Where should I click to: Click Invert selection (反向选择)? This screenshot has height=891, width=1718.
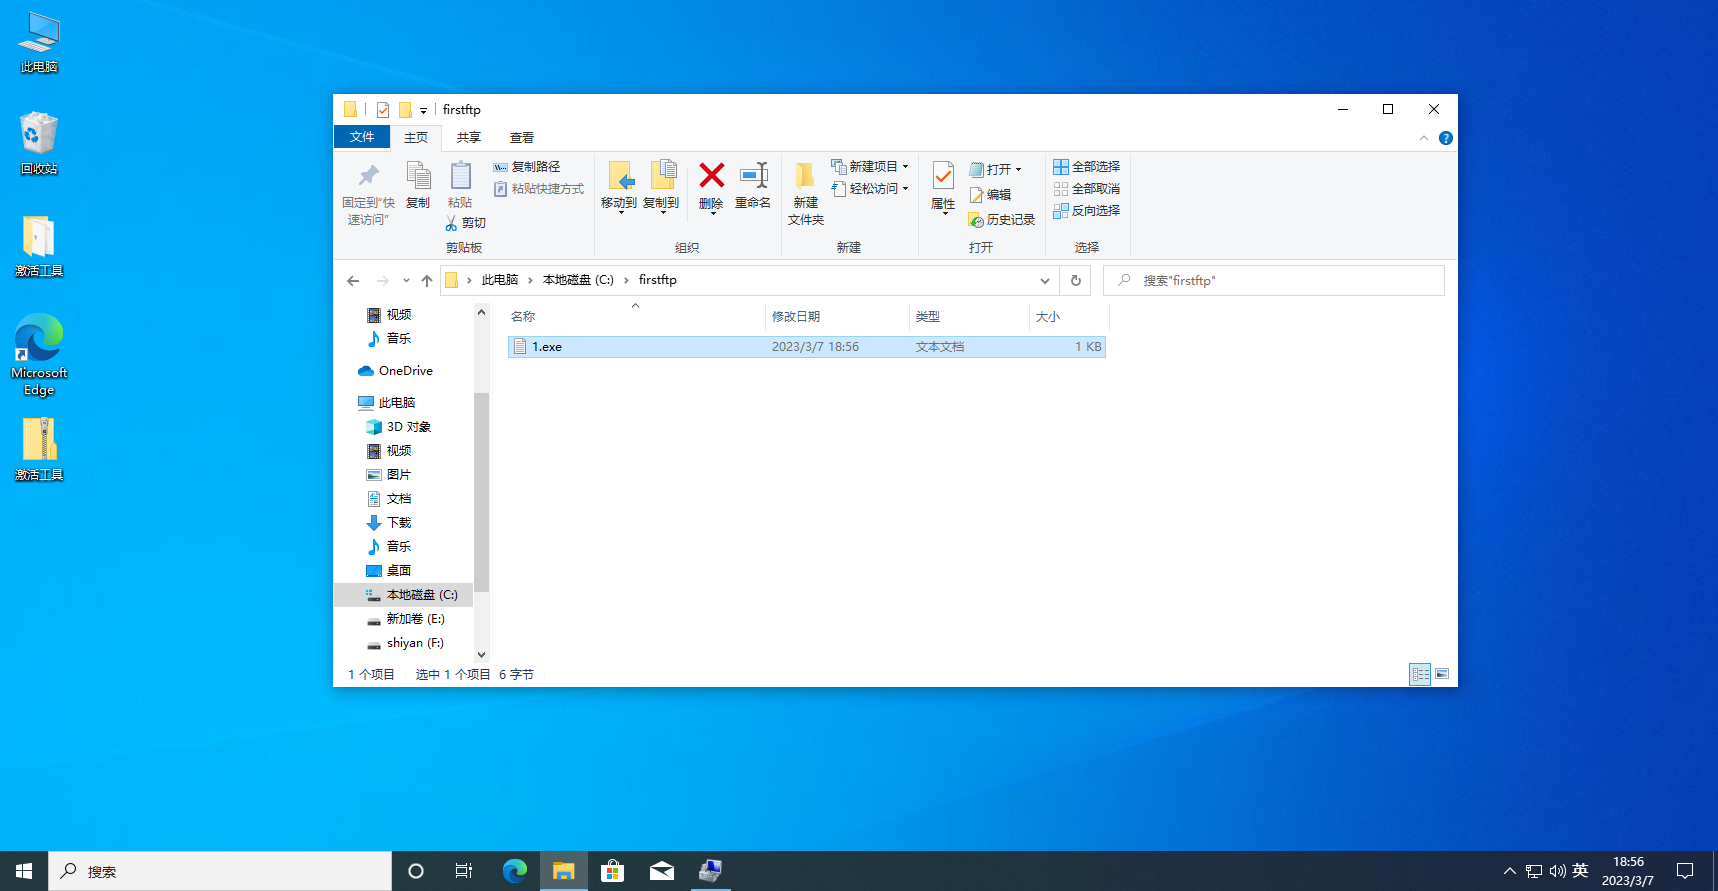[x=1086, y=211]
